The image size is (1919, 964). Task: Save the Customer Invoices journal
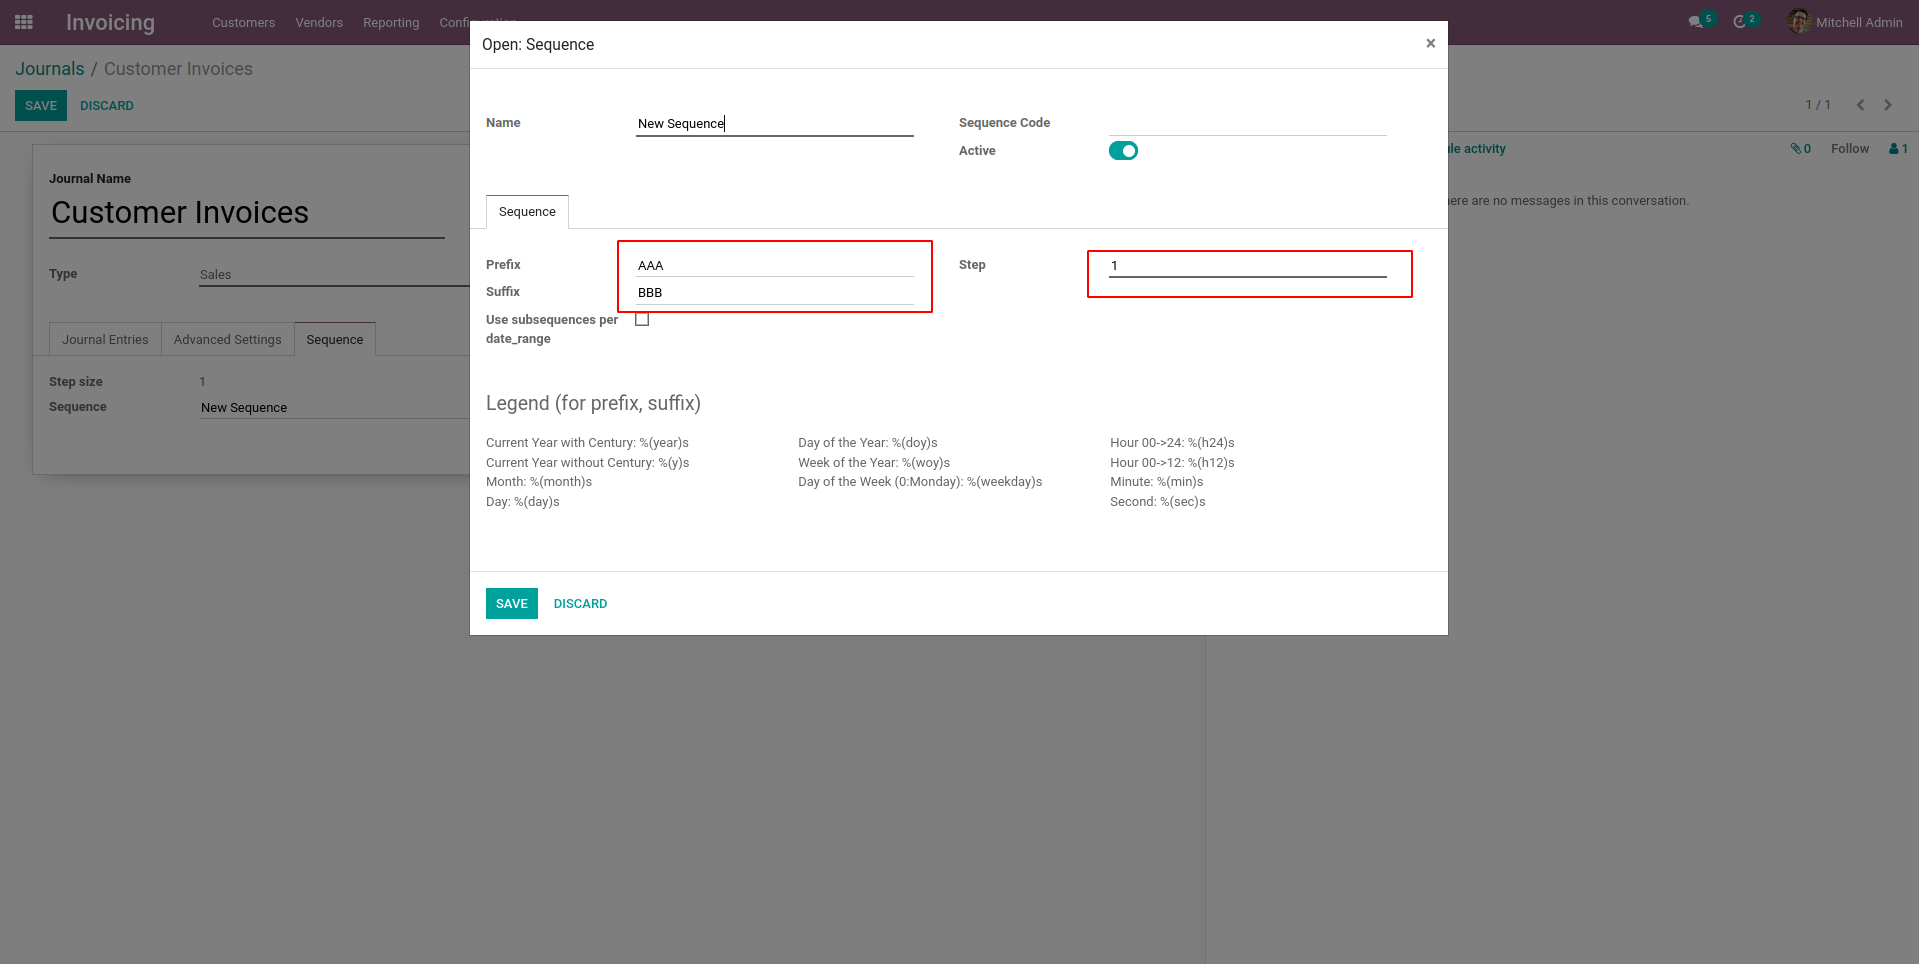click(41, 106)
